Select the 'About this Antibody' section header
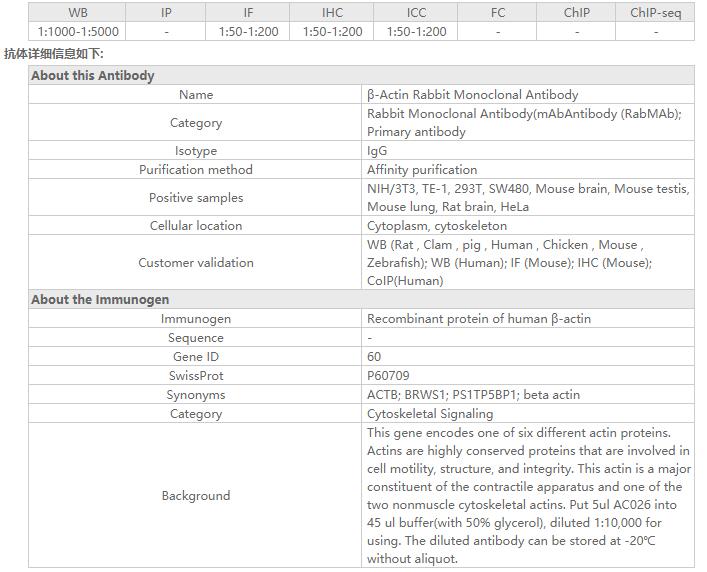The height and width of the screenshot is (572, 707). [93, 76]
